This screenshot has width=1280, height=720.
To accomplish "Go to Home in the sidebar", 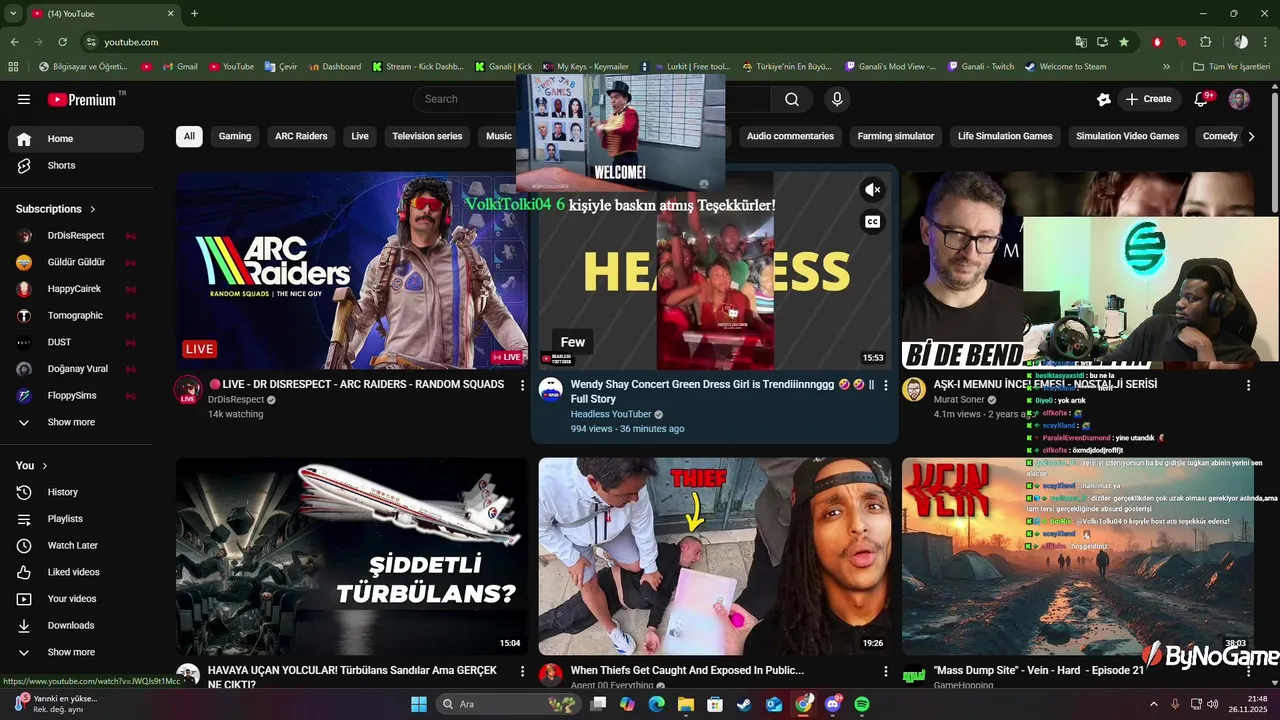I will coord(76,139).
